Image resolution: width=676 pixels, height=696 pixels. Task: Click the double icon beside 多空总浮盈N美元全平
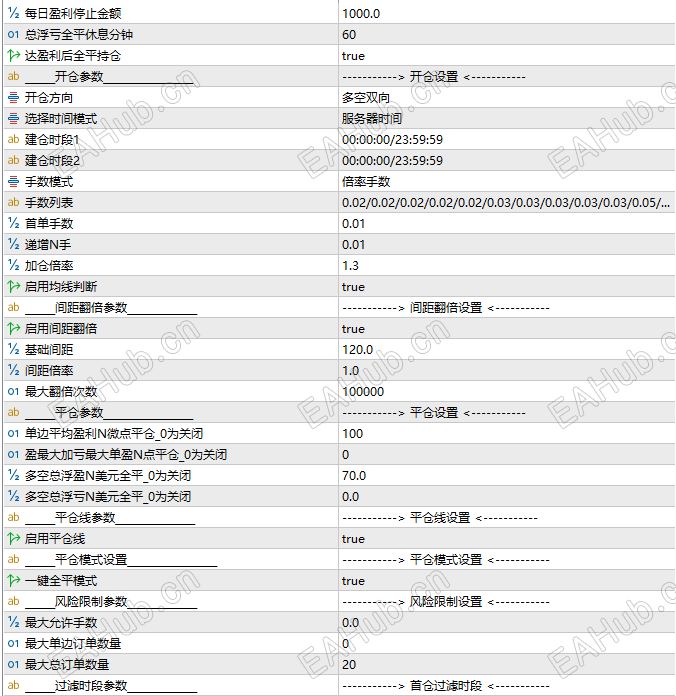(13, 475)
